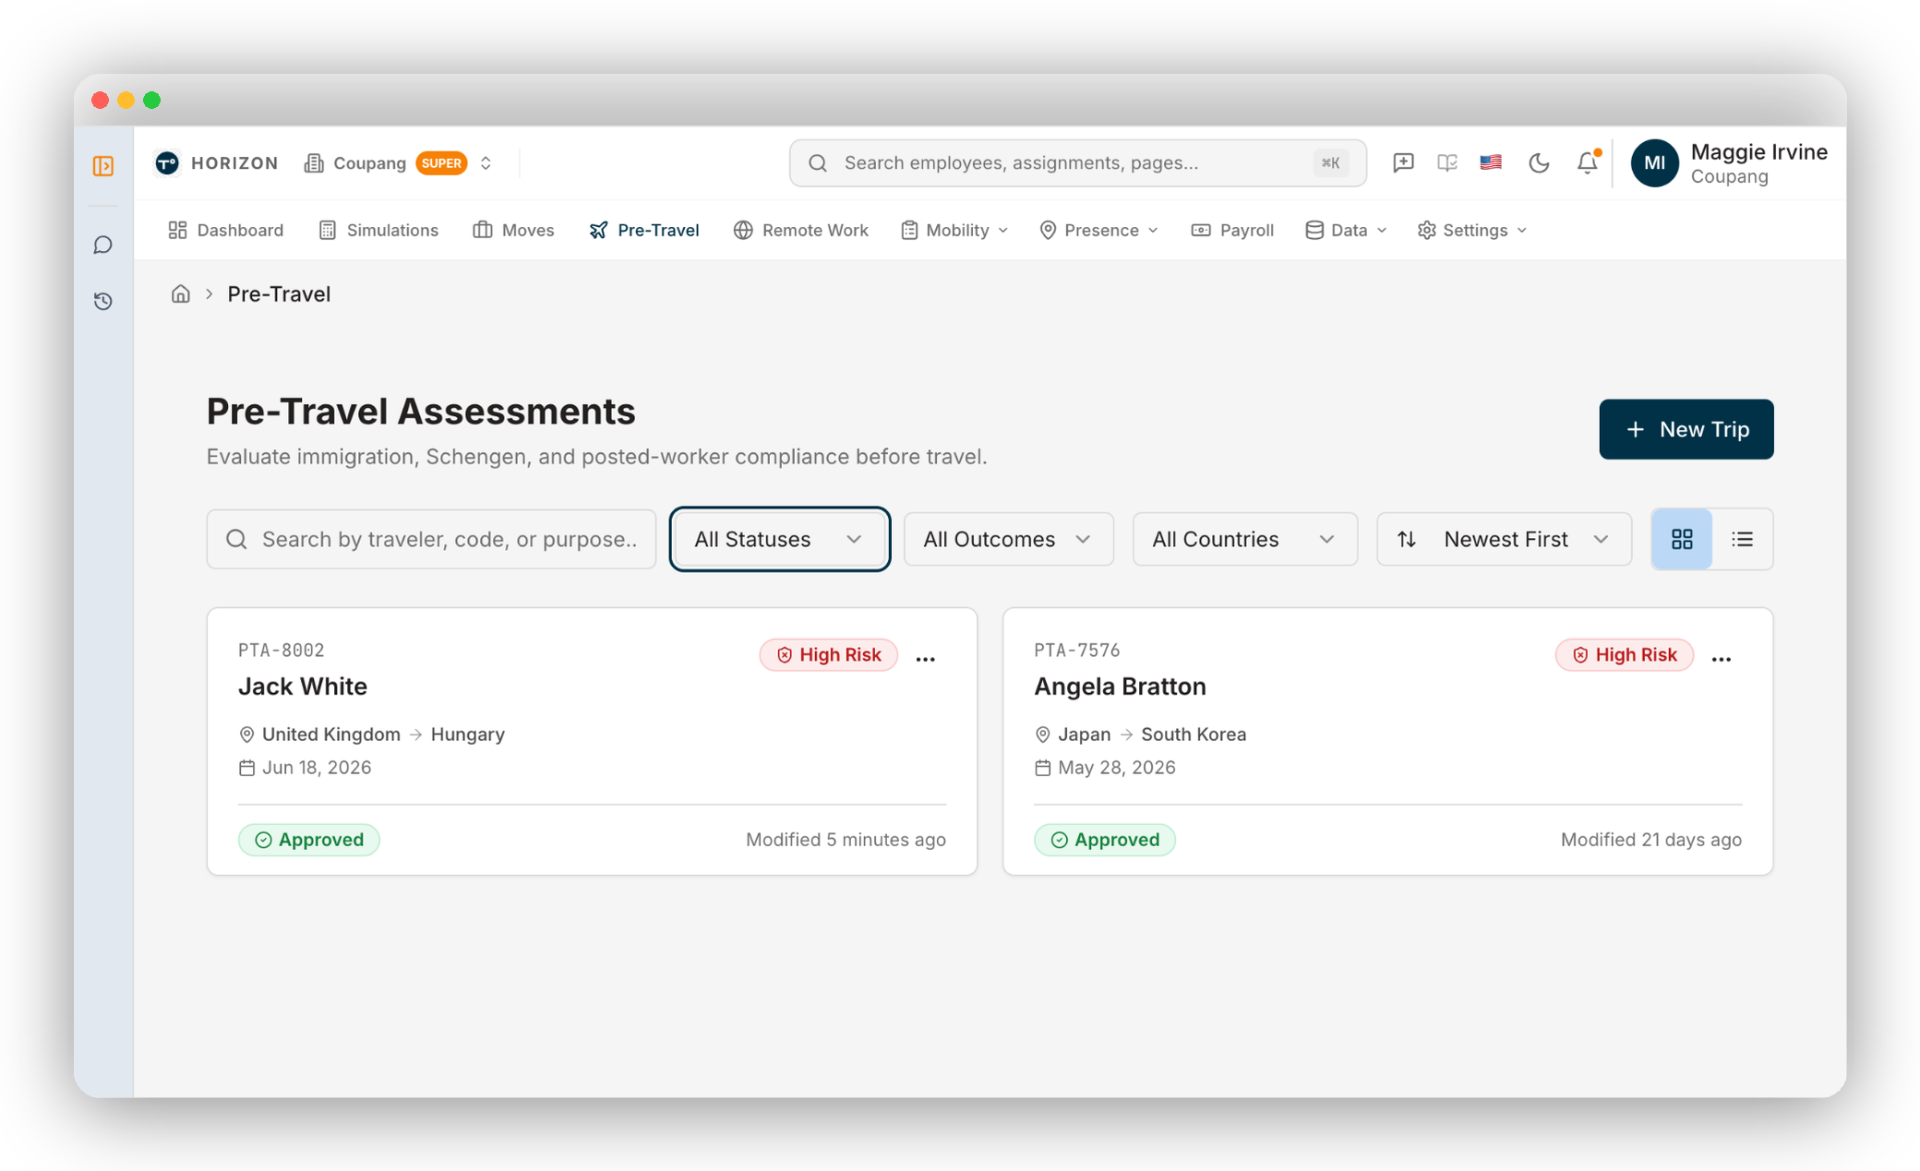Open Maggie Irvine's MI avatar menu
The width and height of the screenshot is (1920, 1171).
1654,163
